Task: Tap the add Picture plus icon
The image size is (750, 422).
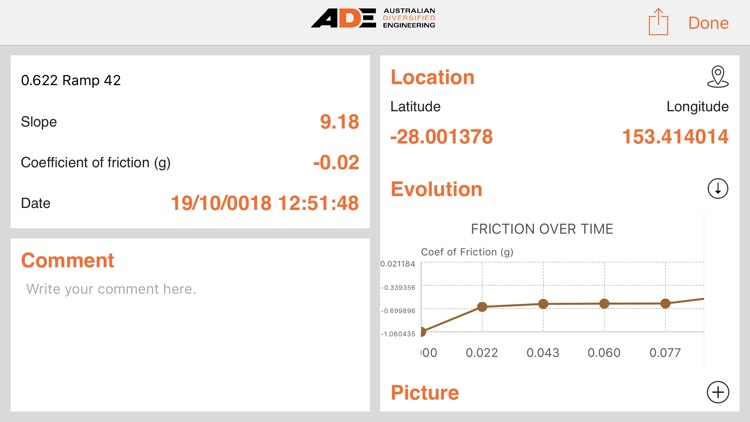Action: (717, 392)
